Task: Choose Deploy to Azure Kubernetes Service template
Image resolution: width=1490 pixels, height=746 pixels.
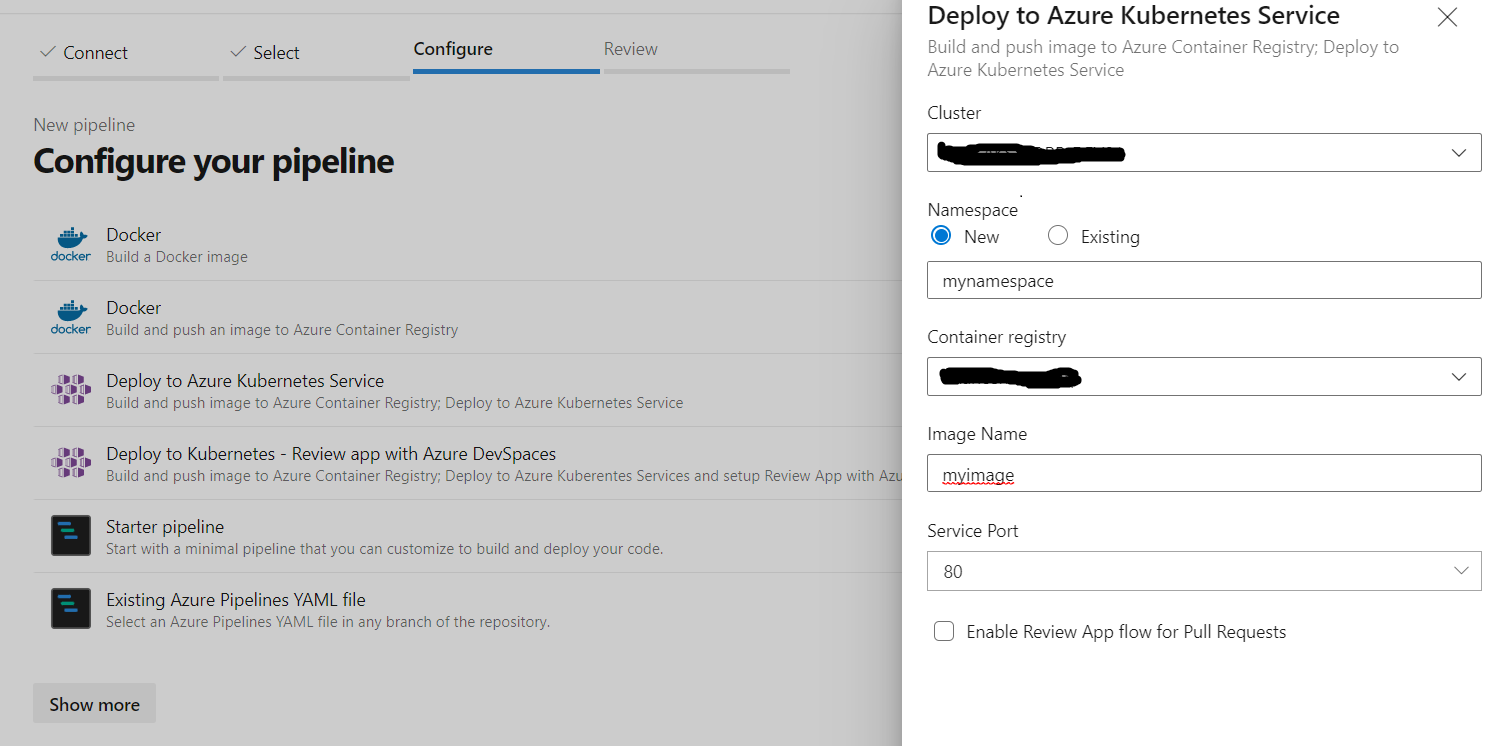Action: coord(467,390)
